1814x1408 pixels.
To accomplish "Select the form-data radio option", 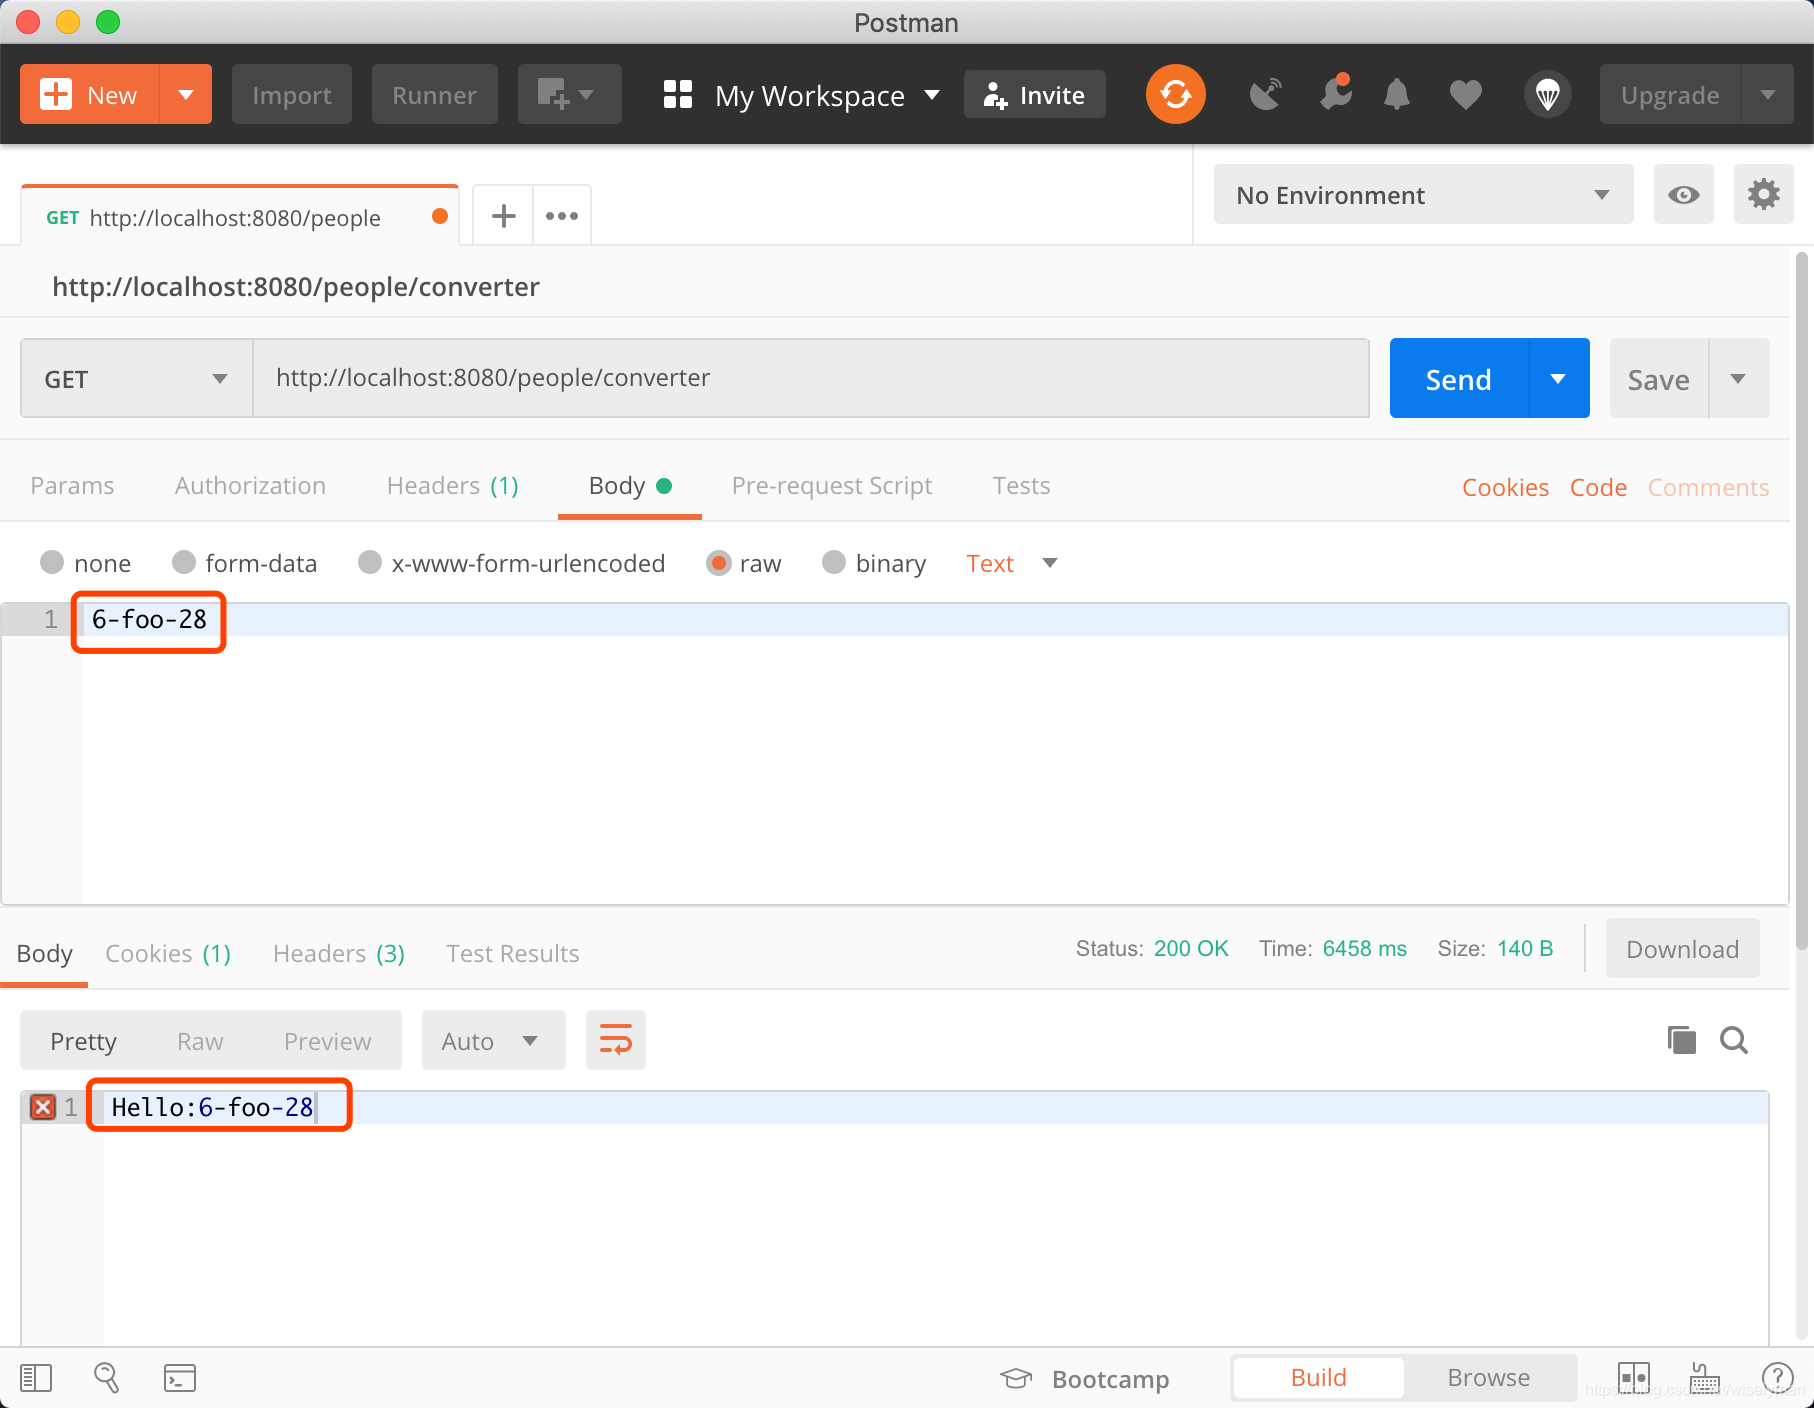I will click(183, 562).
